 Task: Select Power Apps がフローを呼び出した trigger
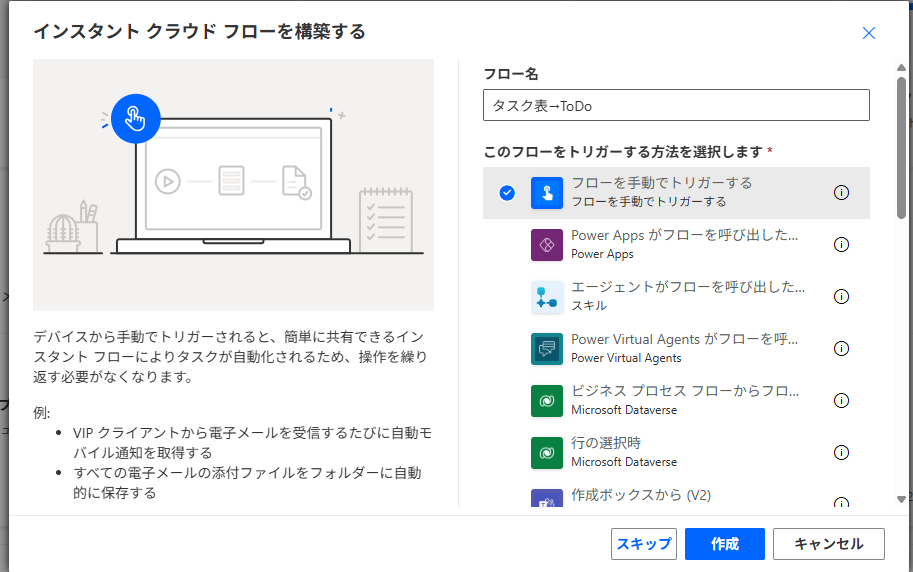pos(676,245)
